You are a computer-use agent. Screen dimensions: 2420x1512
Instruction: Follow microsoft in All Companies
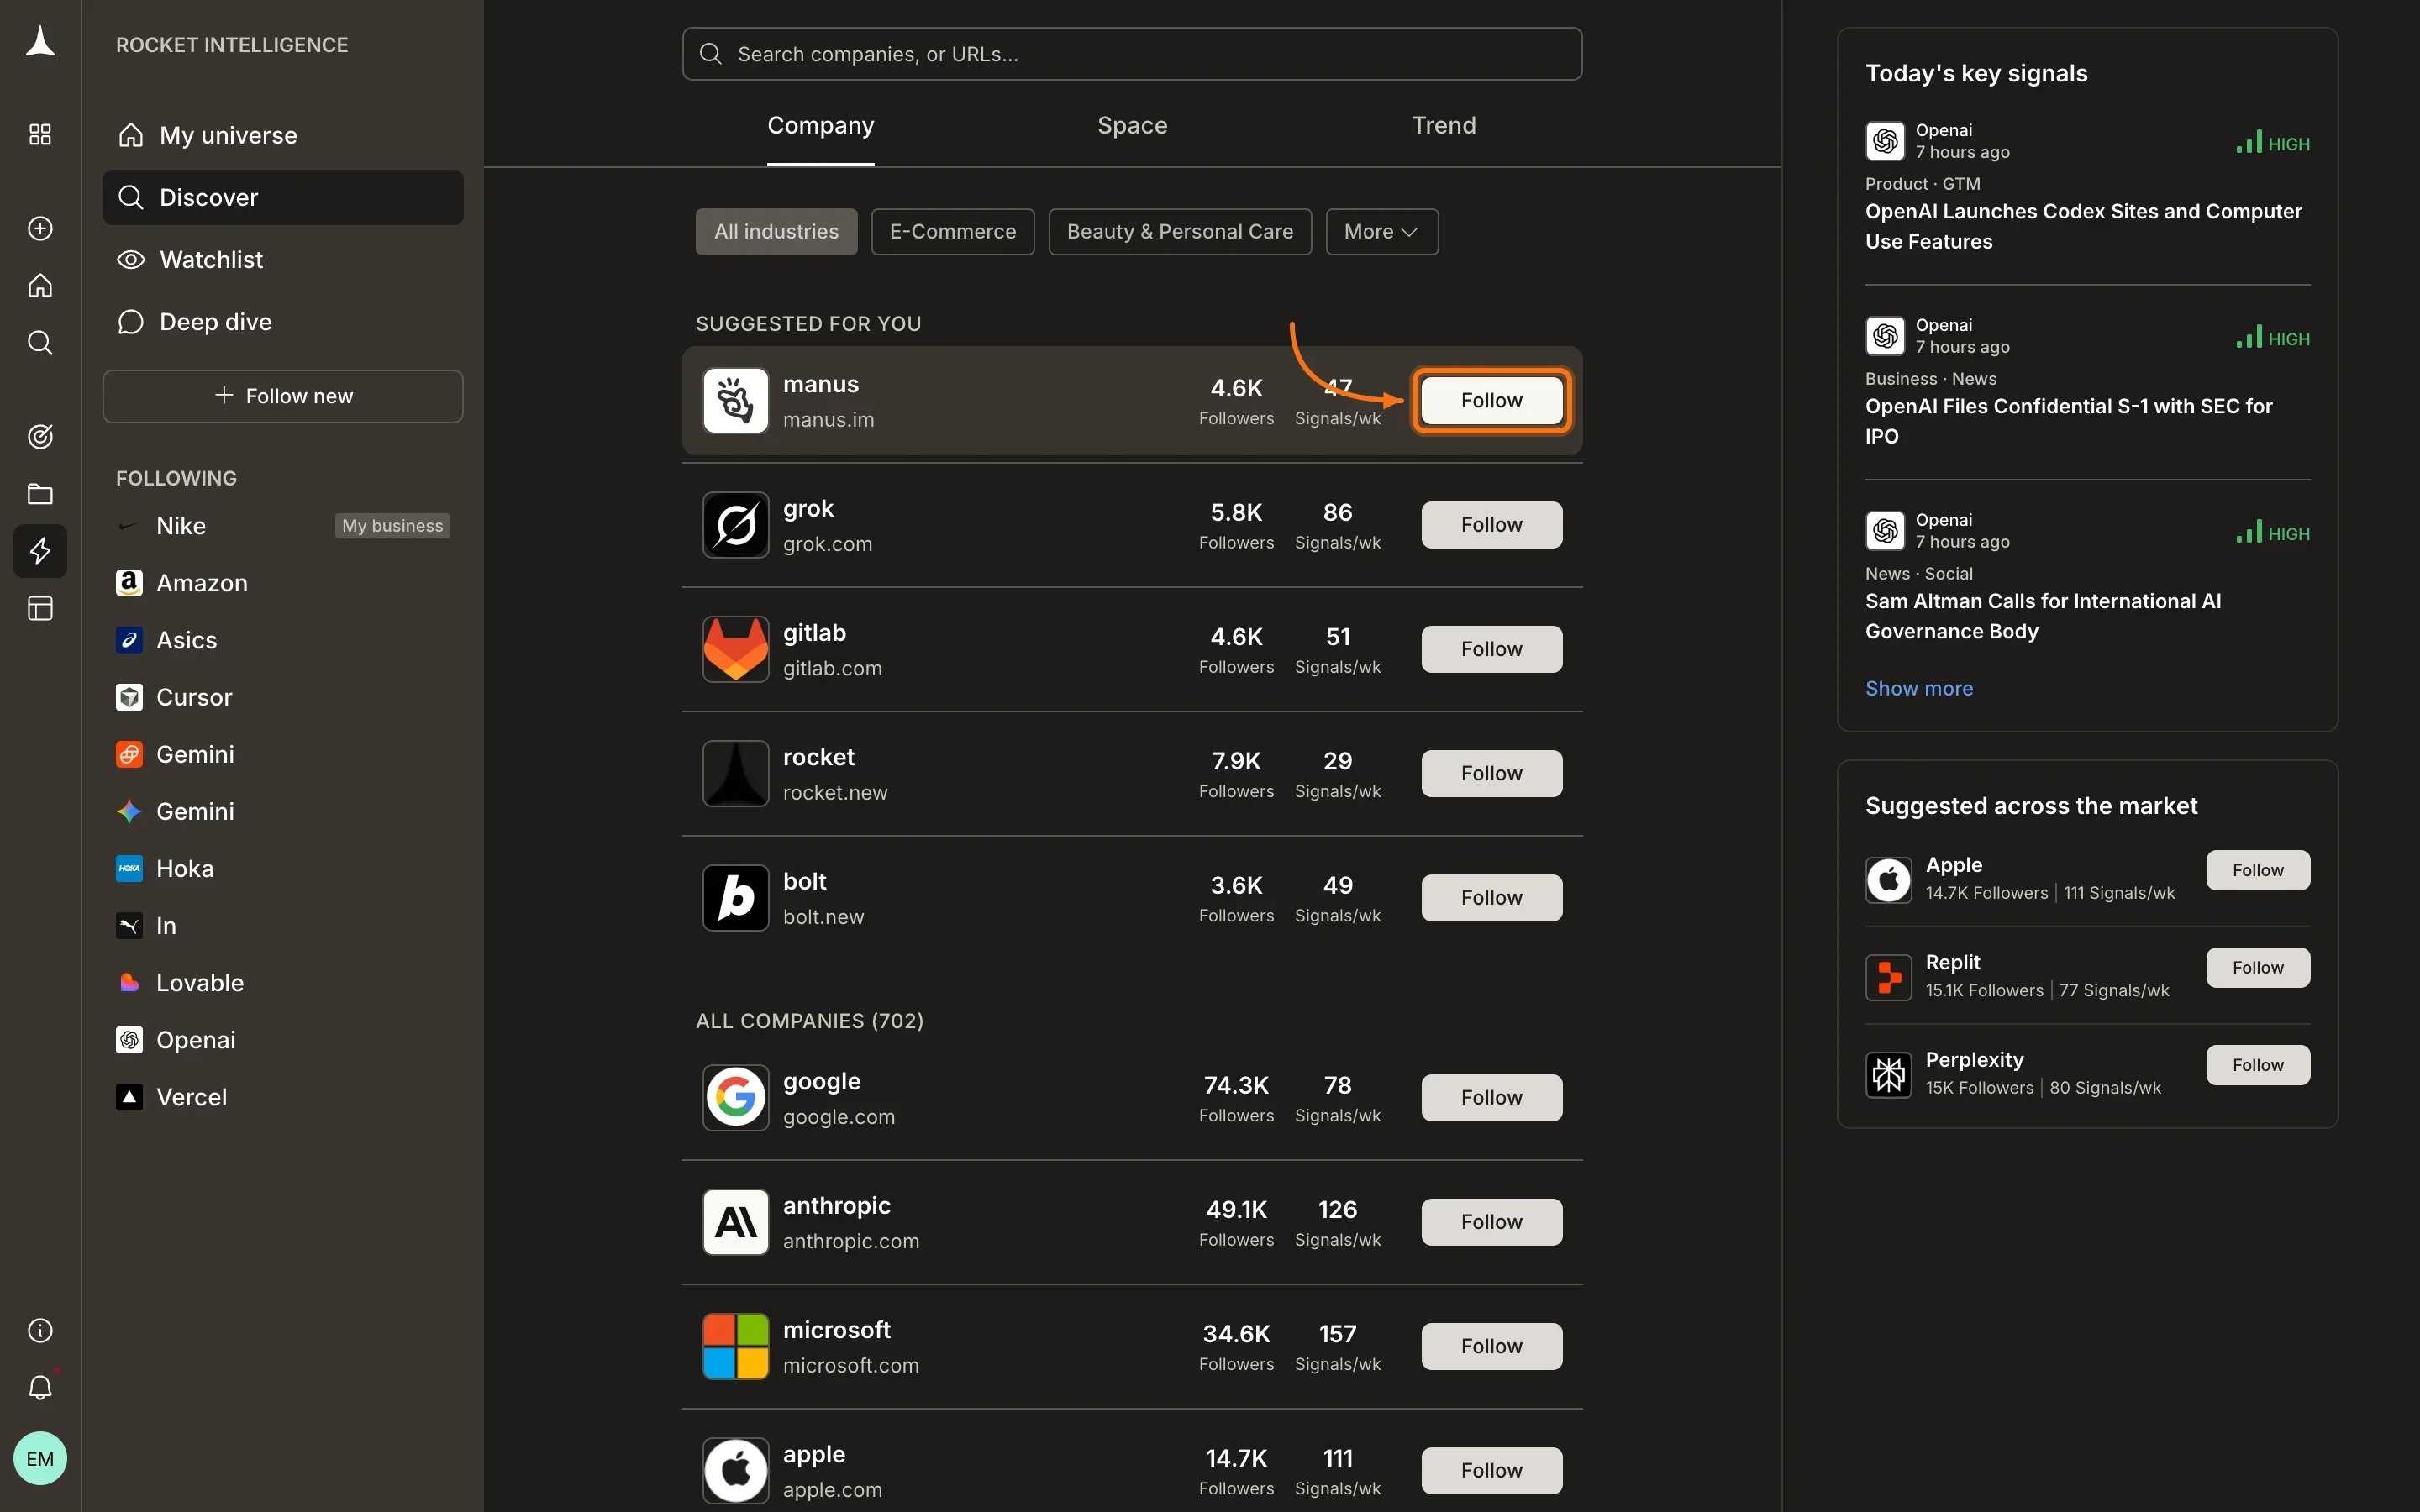tap(1491, 1346)
